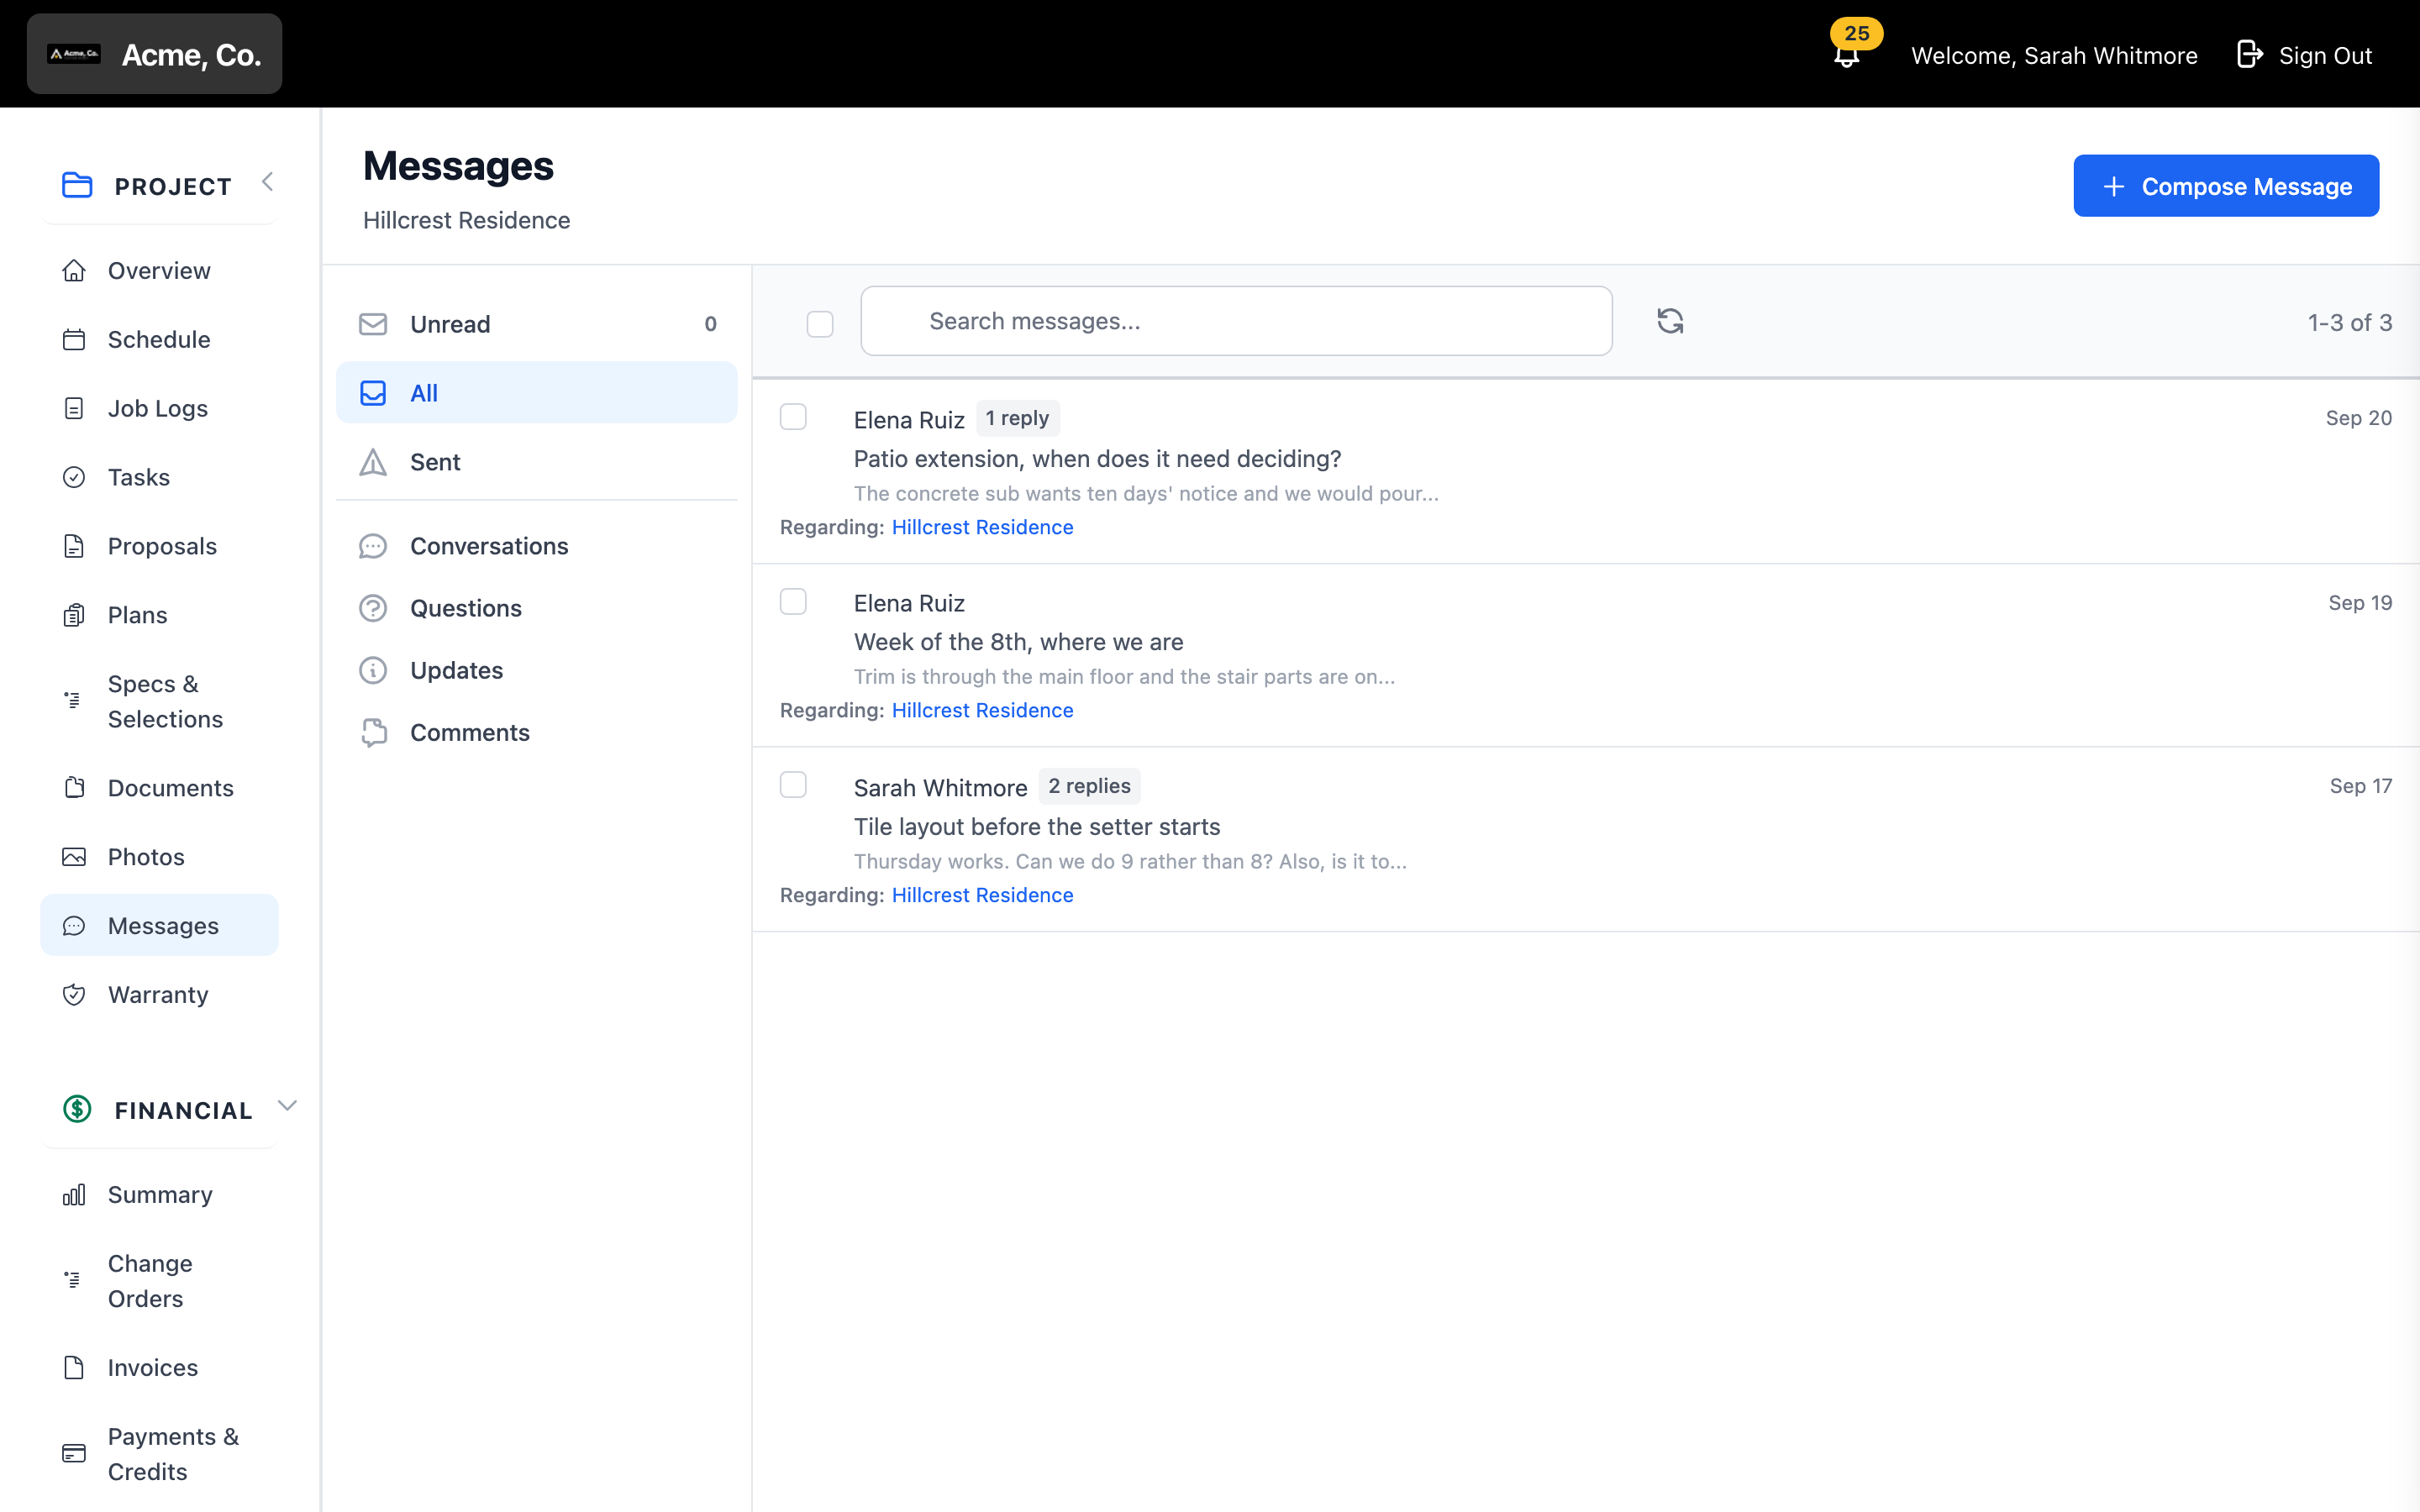
Task: Open the notifications bell icon
Action: 1846,55
